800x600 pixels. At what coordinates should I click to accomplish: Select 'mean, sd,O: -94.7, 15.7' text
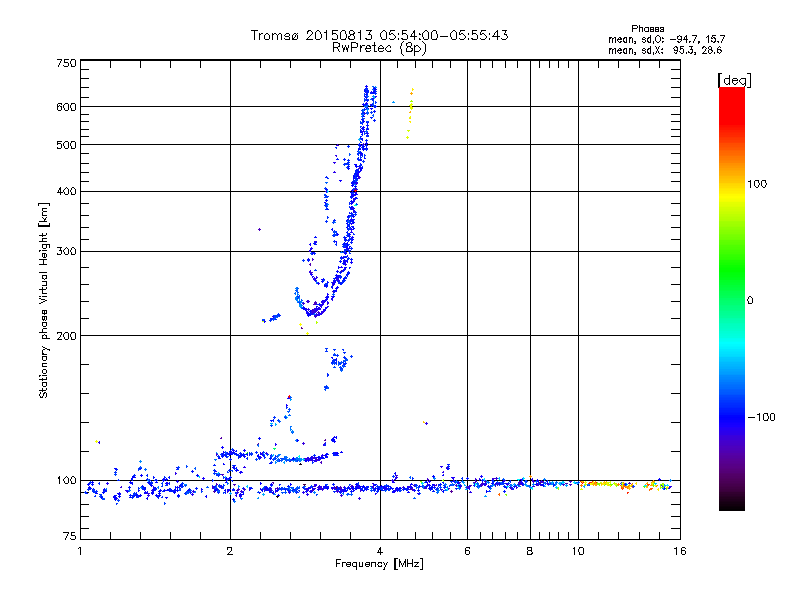click(666, 39)
